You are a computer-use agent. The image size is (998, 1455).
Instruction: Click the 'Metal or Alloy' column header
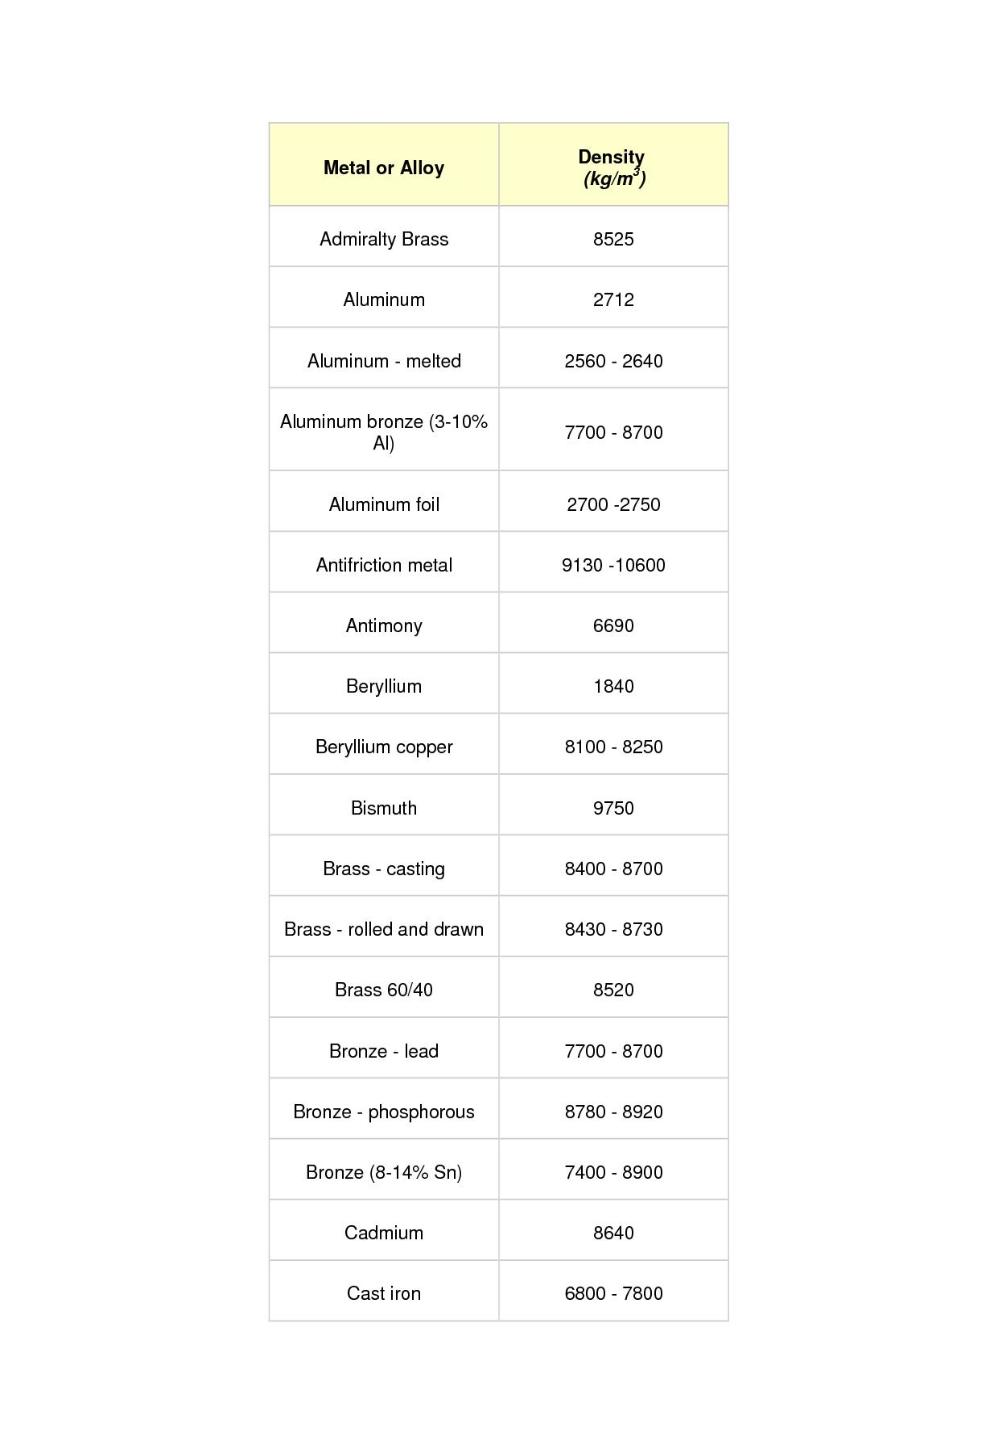click(x=384, y=168)
